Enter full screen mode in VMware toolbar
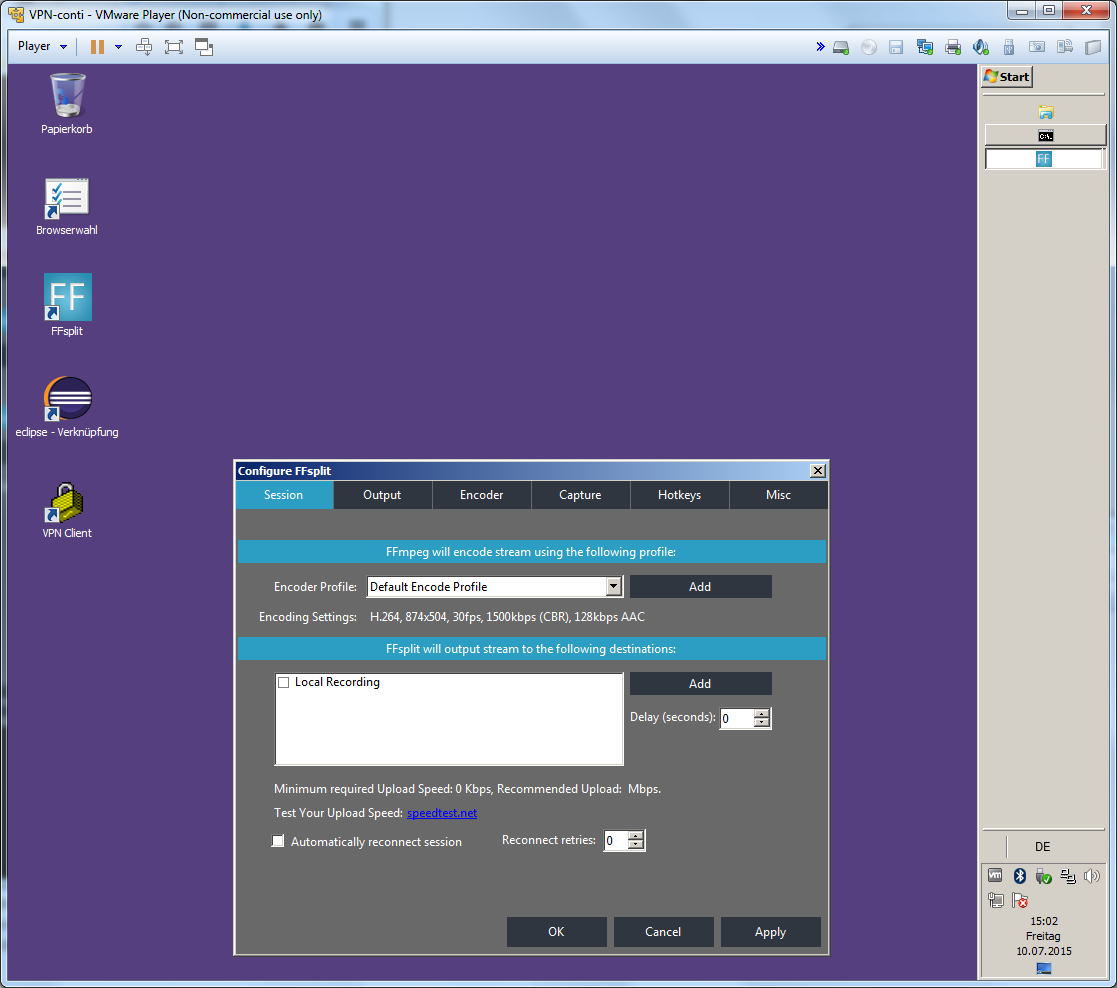The height and width of the screenshot is (988, 1117). [x=174, y=47]
